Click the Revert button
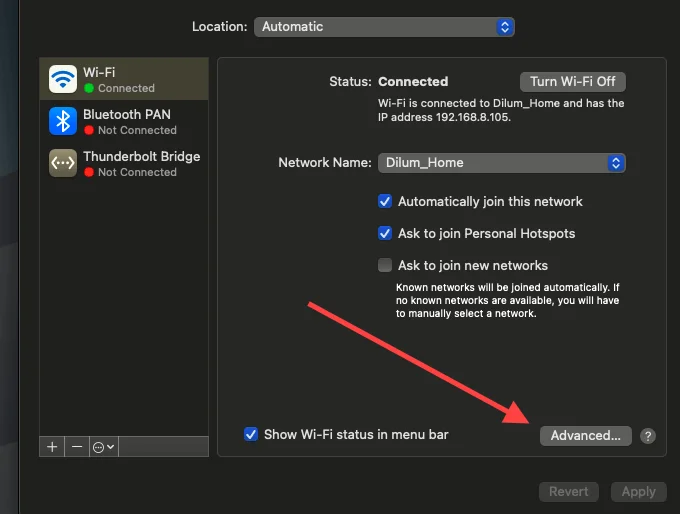This screenshot has height=514, width=680. pyautogui.click(x=569, y=492)
